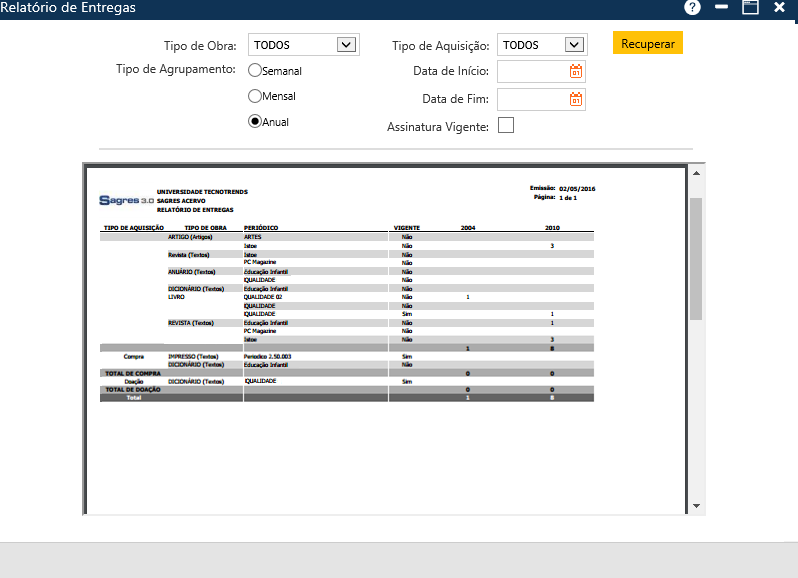Expand the Tipo de Aquisição dropdown

pos(573,45)
